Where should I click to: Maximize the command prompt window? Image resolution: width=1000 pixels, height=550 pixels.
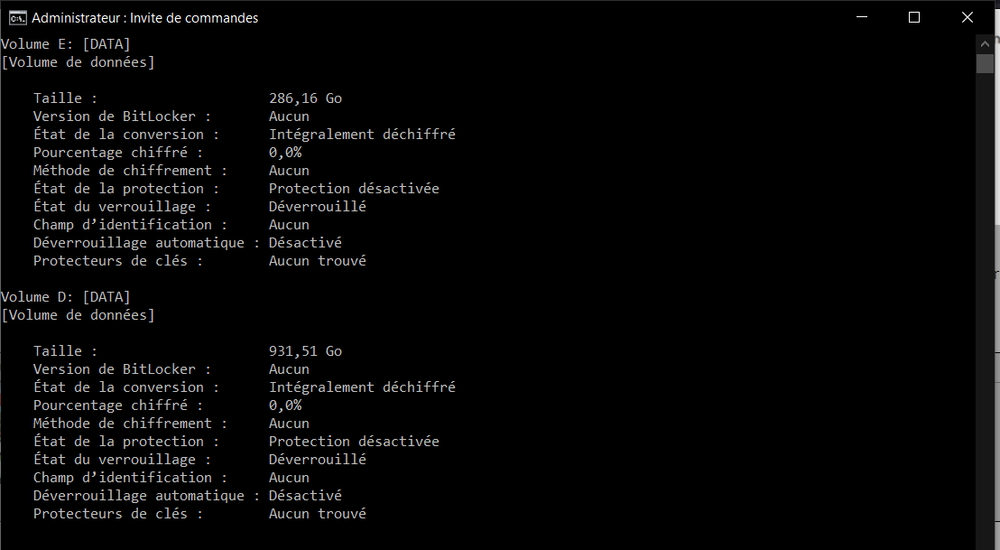[914, 17]
